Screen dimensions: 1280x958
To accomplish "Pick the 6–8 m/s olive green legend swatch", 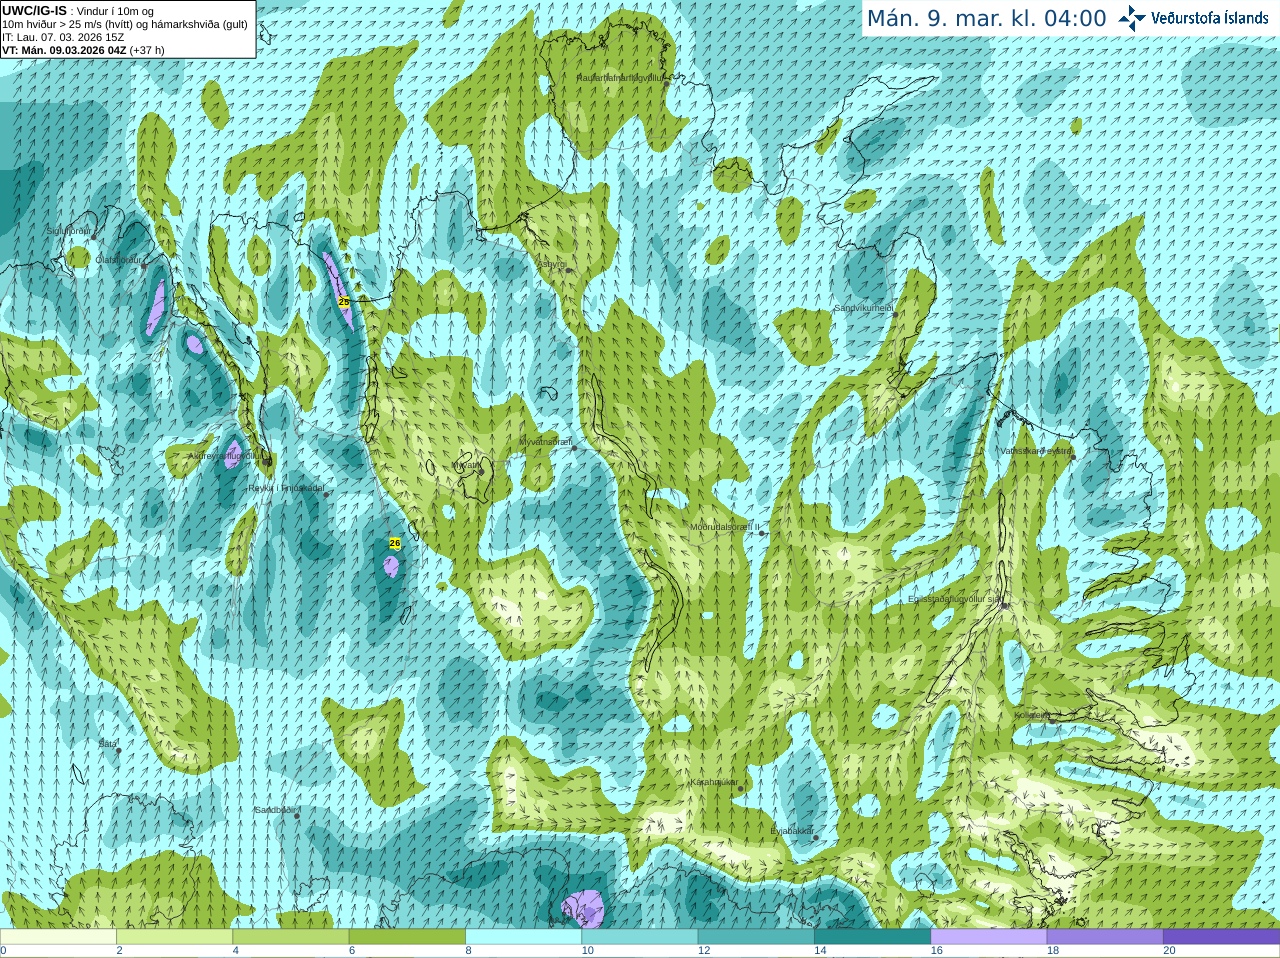I will point(407,937).
